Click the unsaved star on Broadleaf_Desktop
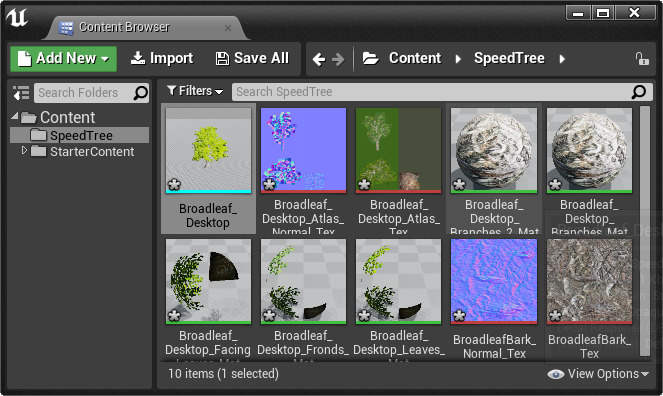The height and width of the screenshot is (396, 663). point(174,185)
